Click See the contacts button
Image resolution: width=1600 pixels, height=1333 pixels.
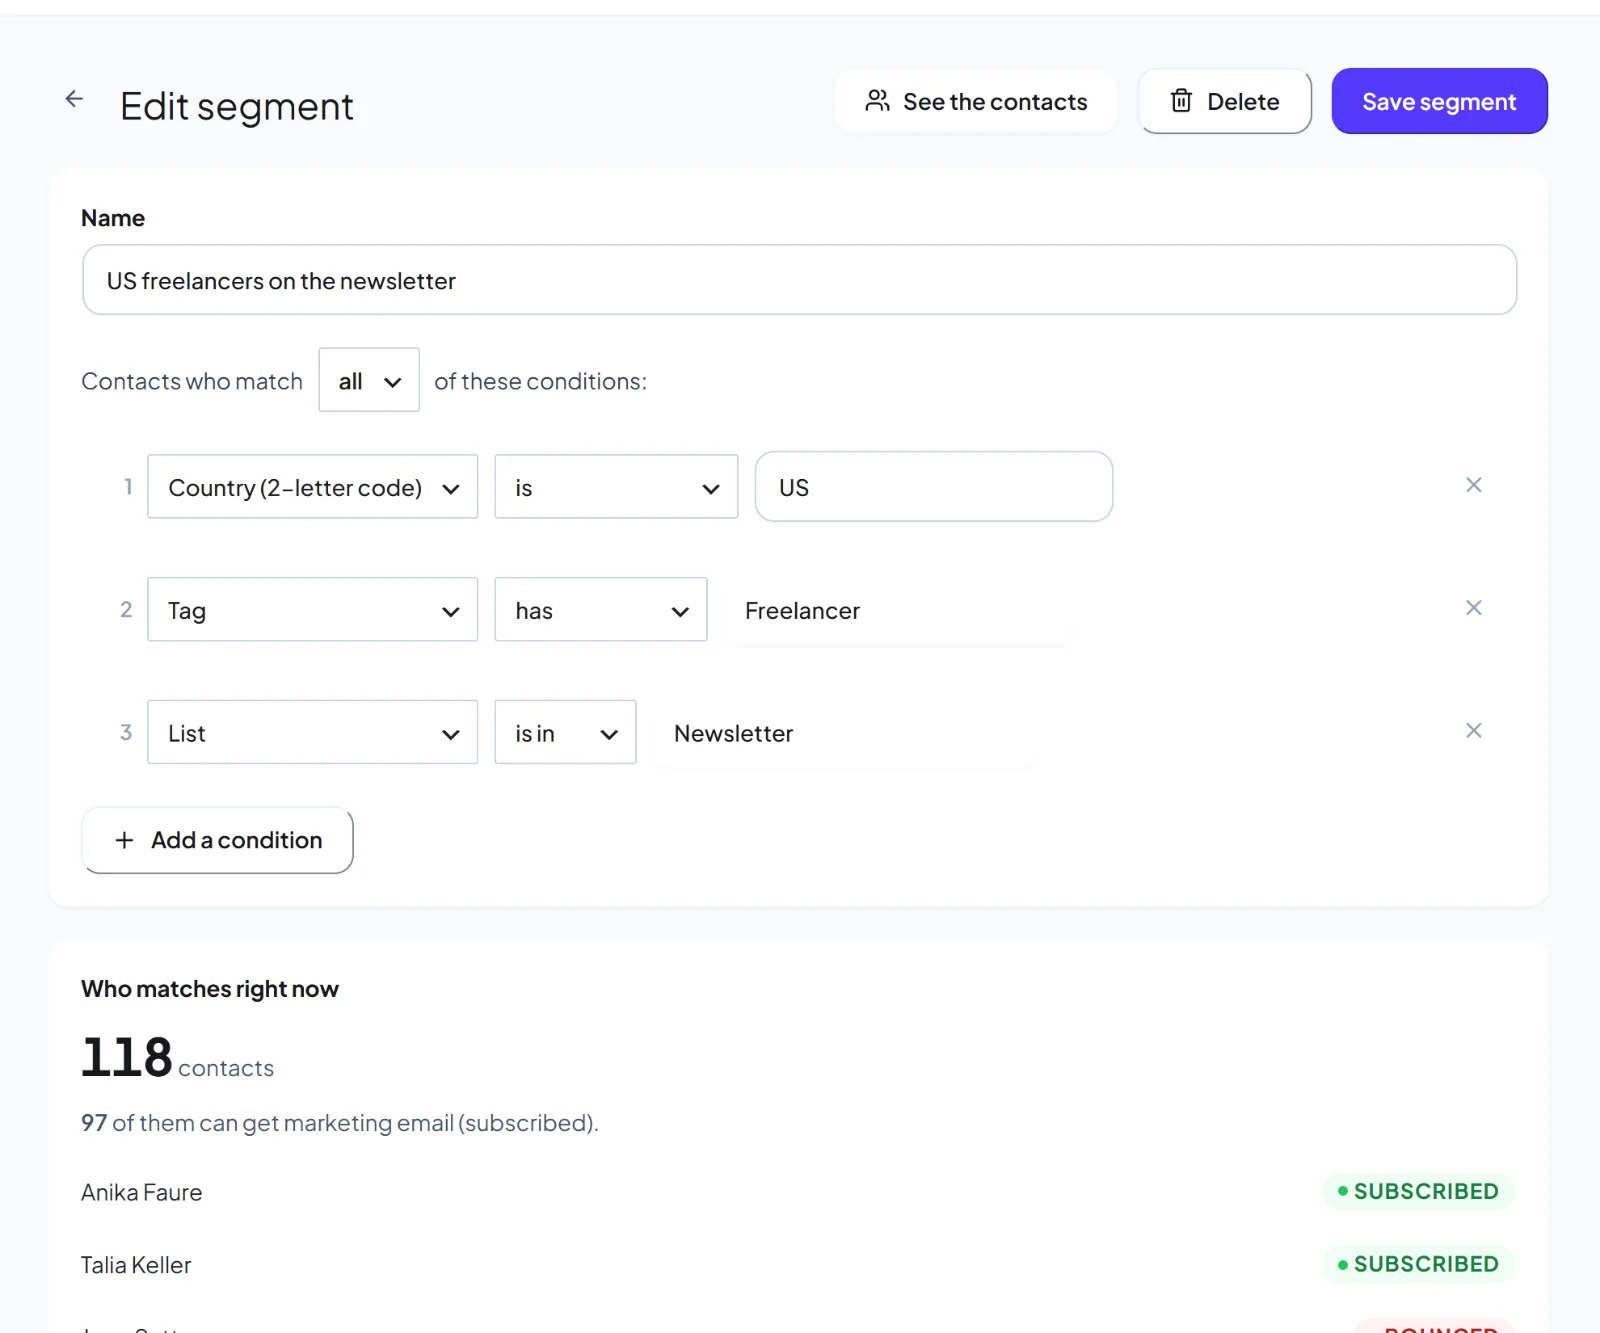pos(976,101)
